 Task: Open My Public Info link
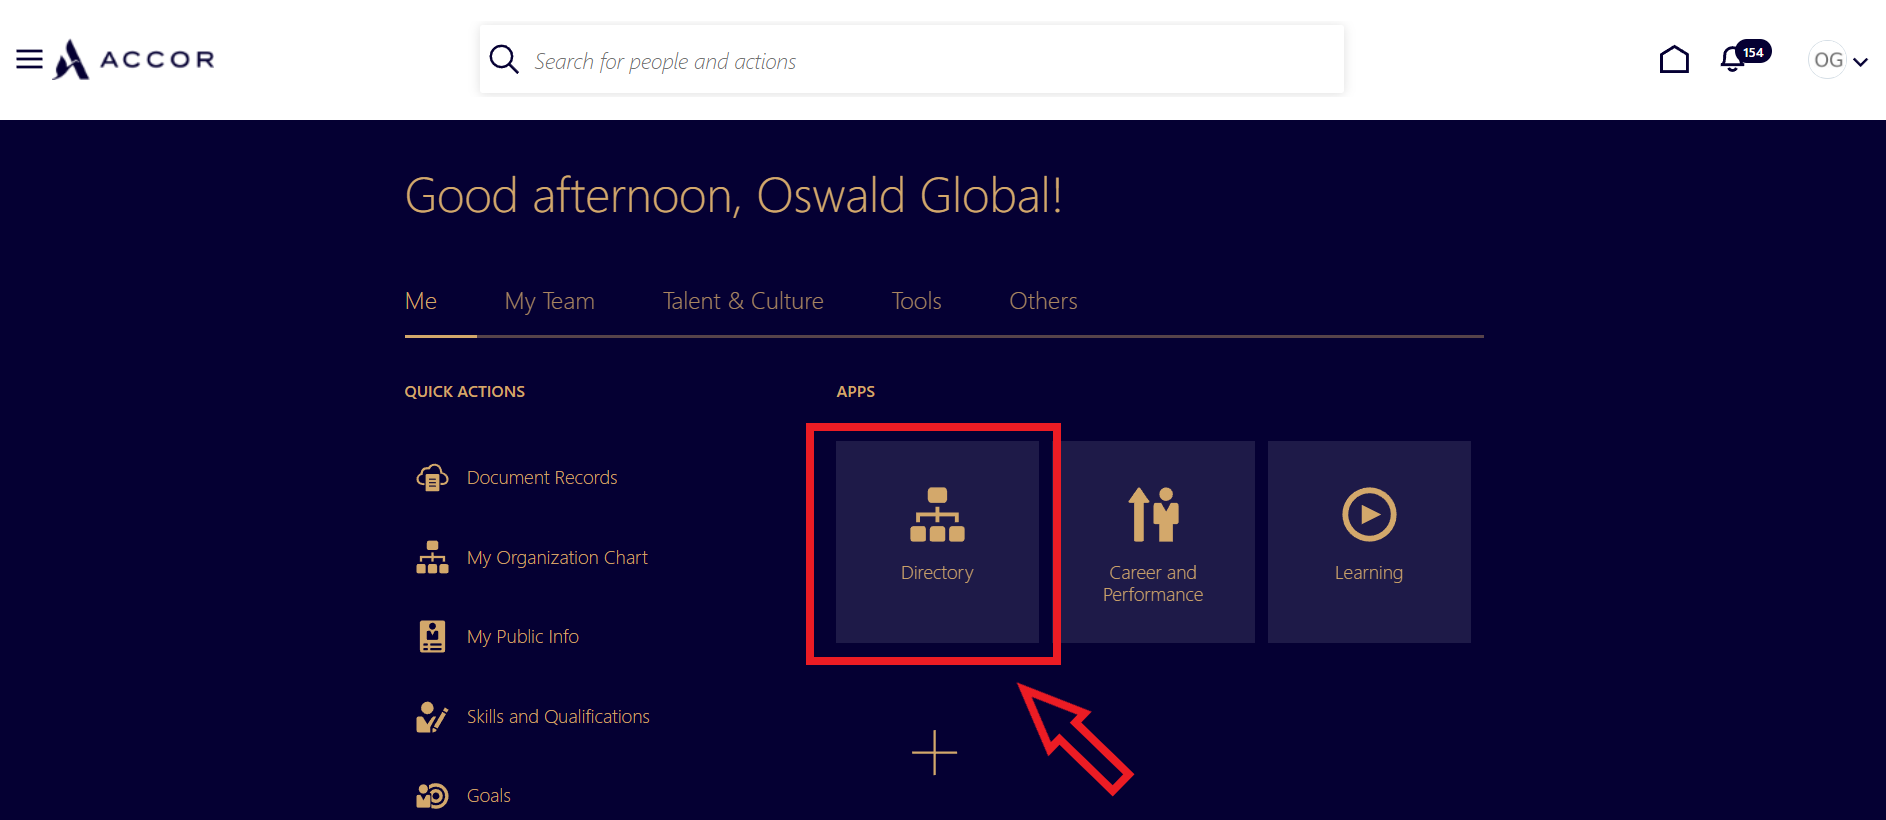click(523, 636)
